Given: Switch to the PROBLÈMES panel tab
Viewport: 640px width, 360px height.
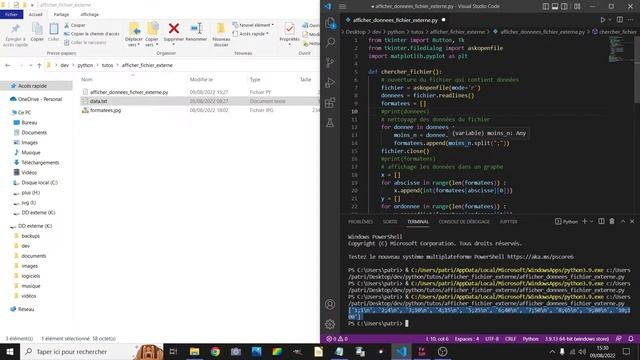Looking at the screenshot, I should [x=360, y=222].
